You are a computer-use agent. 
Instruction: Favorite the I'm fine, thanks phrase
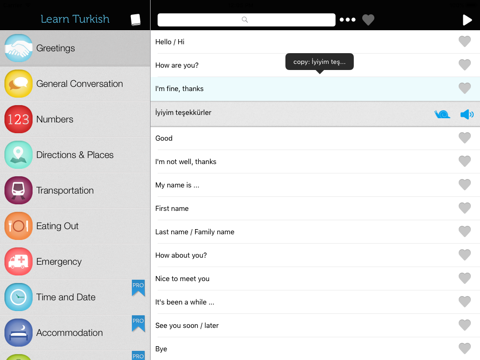point(465,88)
